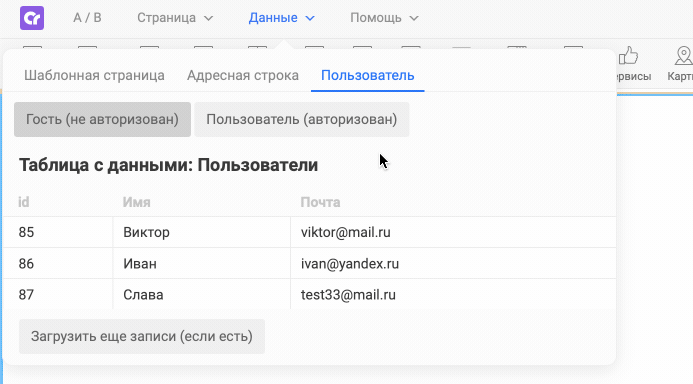Viewport: 693px width, 384px height.
Task: Click the name cell Слава
Action: pyautogui.click(x=202, y=294)
